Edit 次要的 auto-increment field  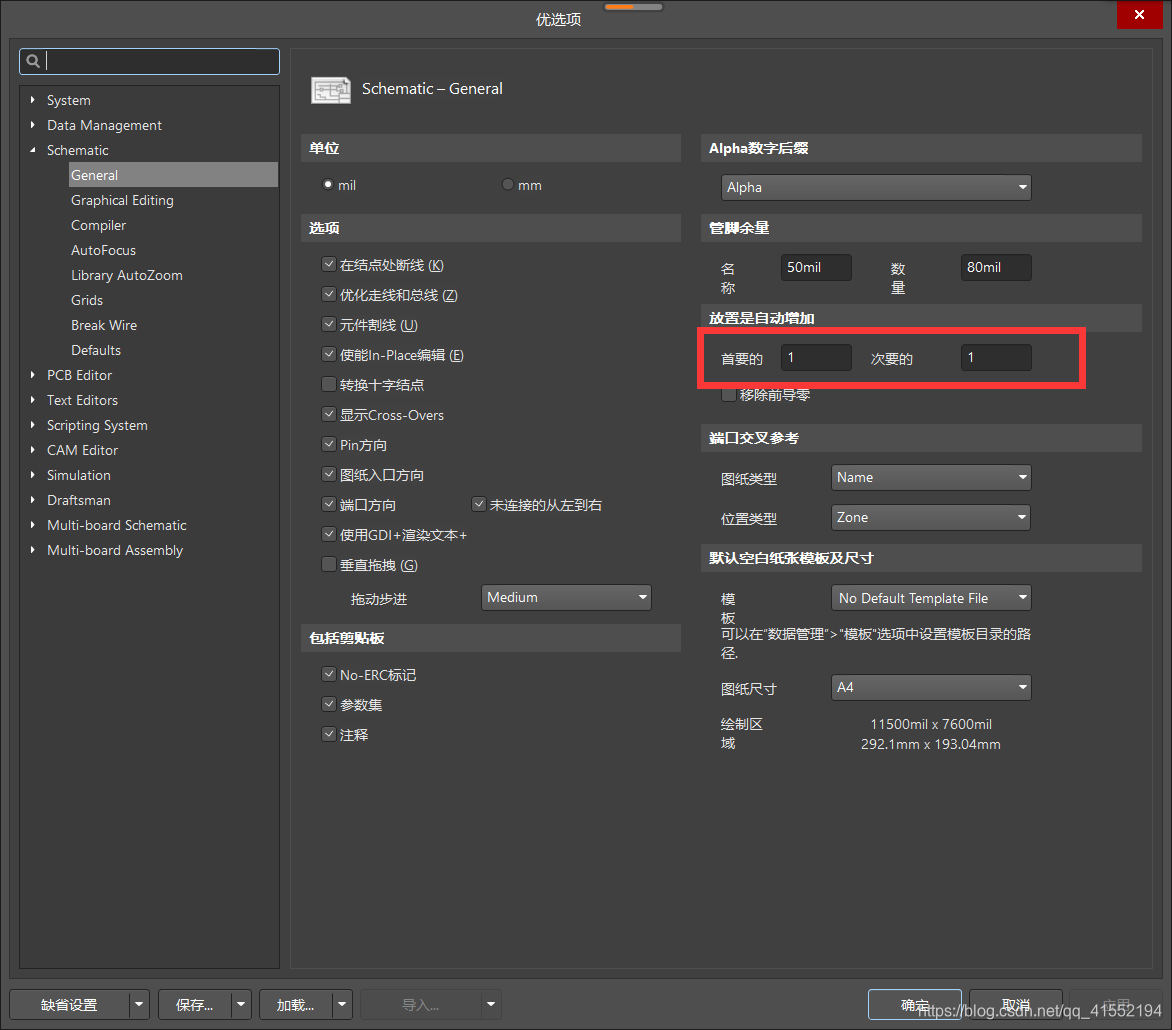996,357
